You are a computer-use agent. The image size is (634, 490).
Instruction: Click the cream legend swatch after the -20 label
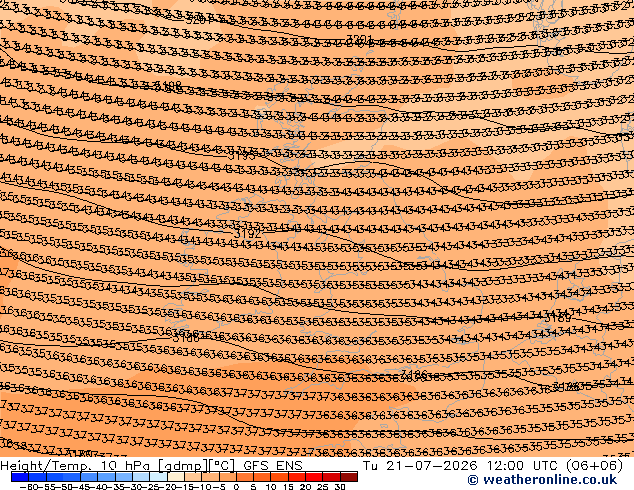pos(176,477)
